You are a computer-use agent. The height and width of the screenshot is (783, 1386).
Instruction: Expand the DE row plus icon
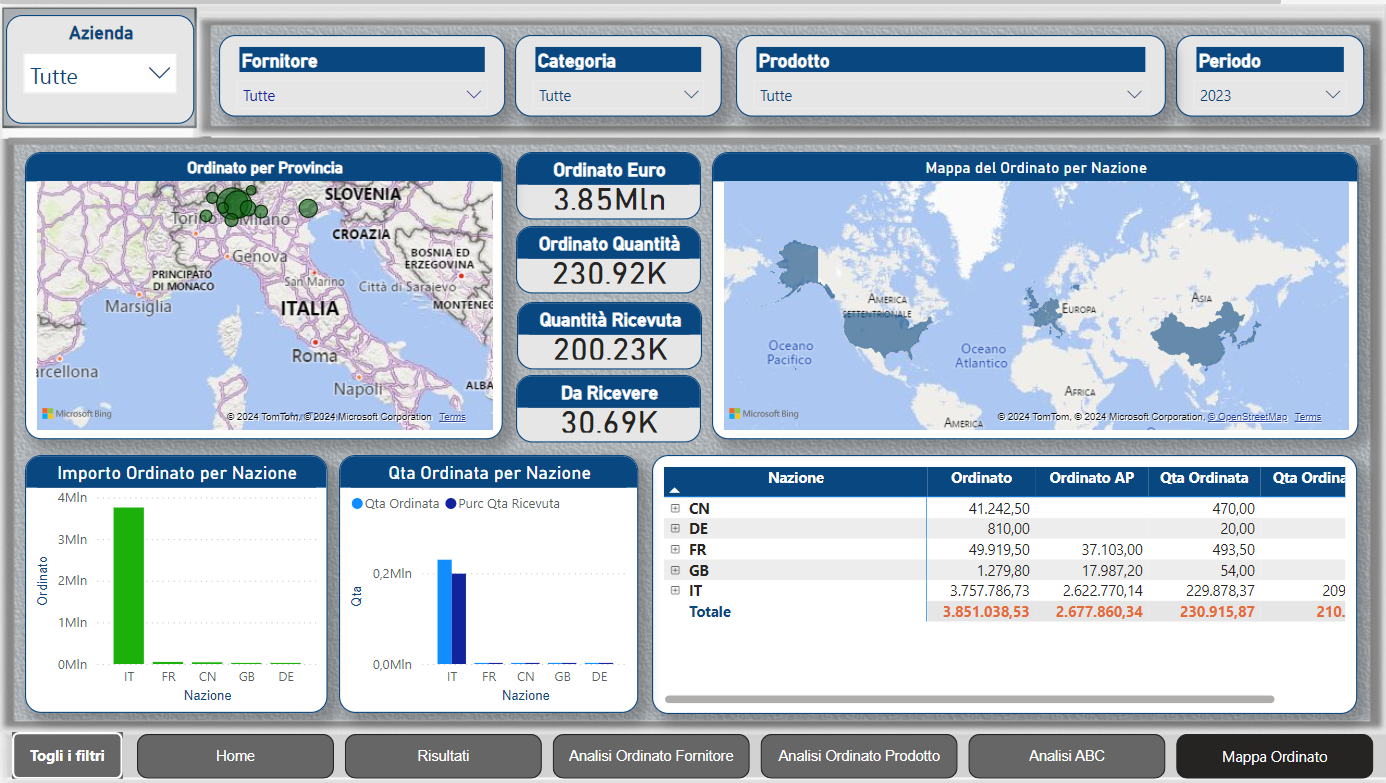(675, 529)
